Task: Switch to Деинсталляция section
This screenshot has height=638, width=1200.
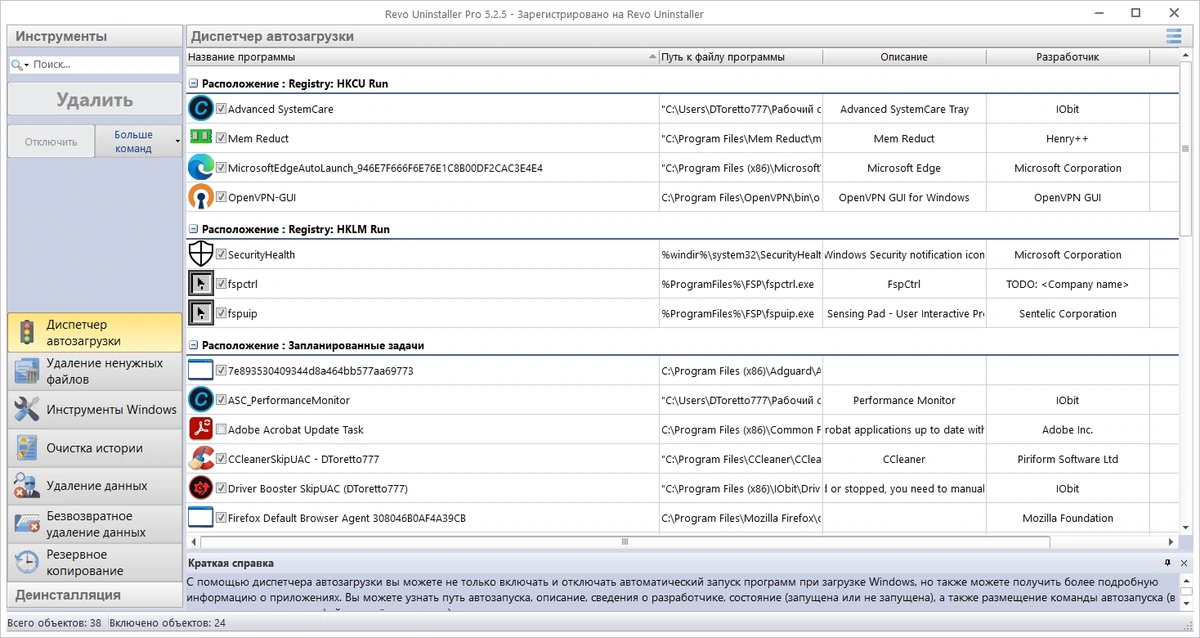Action: 95,594
